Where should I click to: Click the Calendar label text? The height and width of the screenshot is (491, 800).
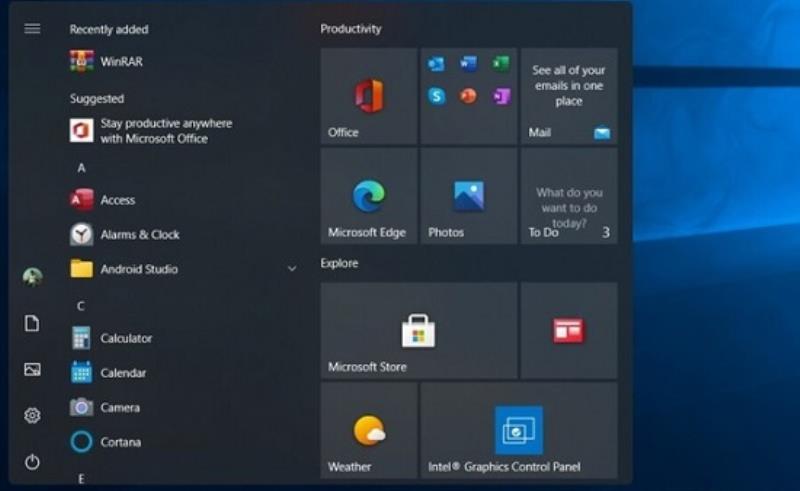[123, 373]
